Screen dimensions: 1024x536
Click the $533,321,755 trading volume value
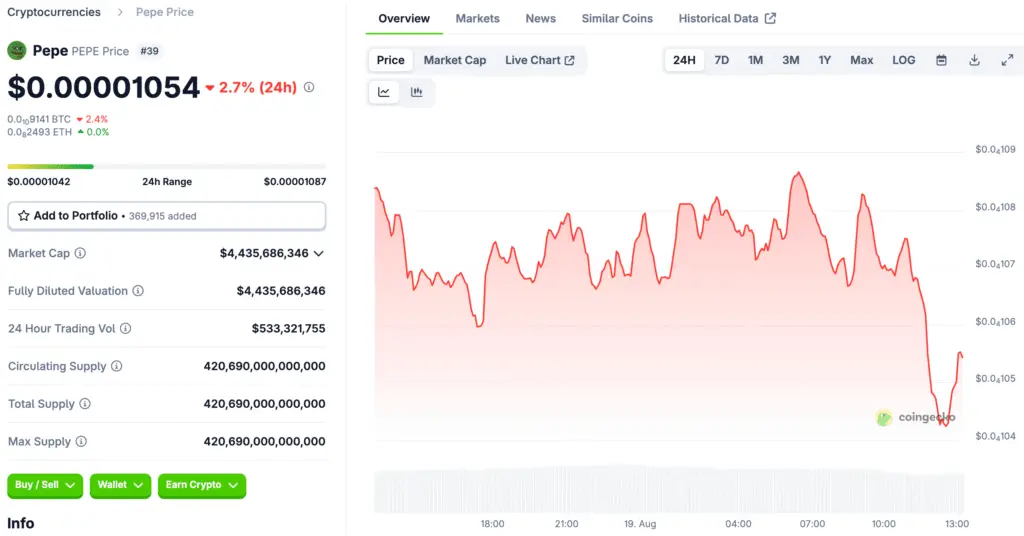point(289,328)
